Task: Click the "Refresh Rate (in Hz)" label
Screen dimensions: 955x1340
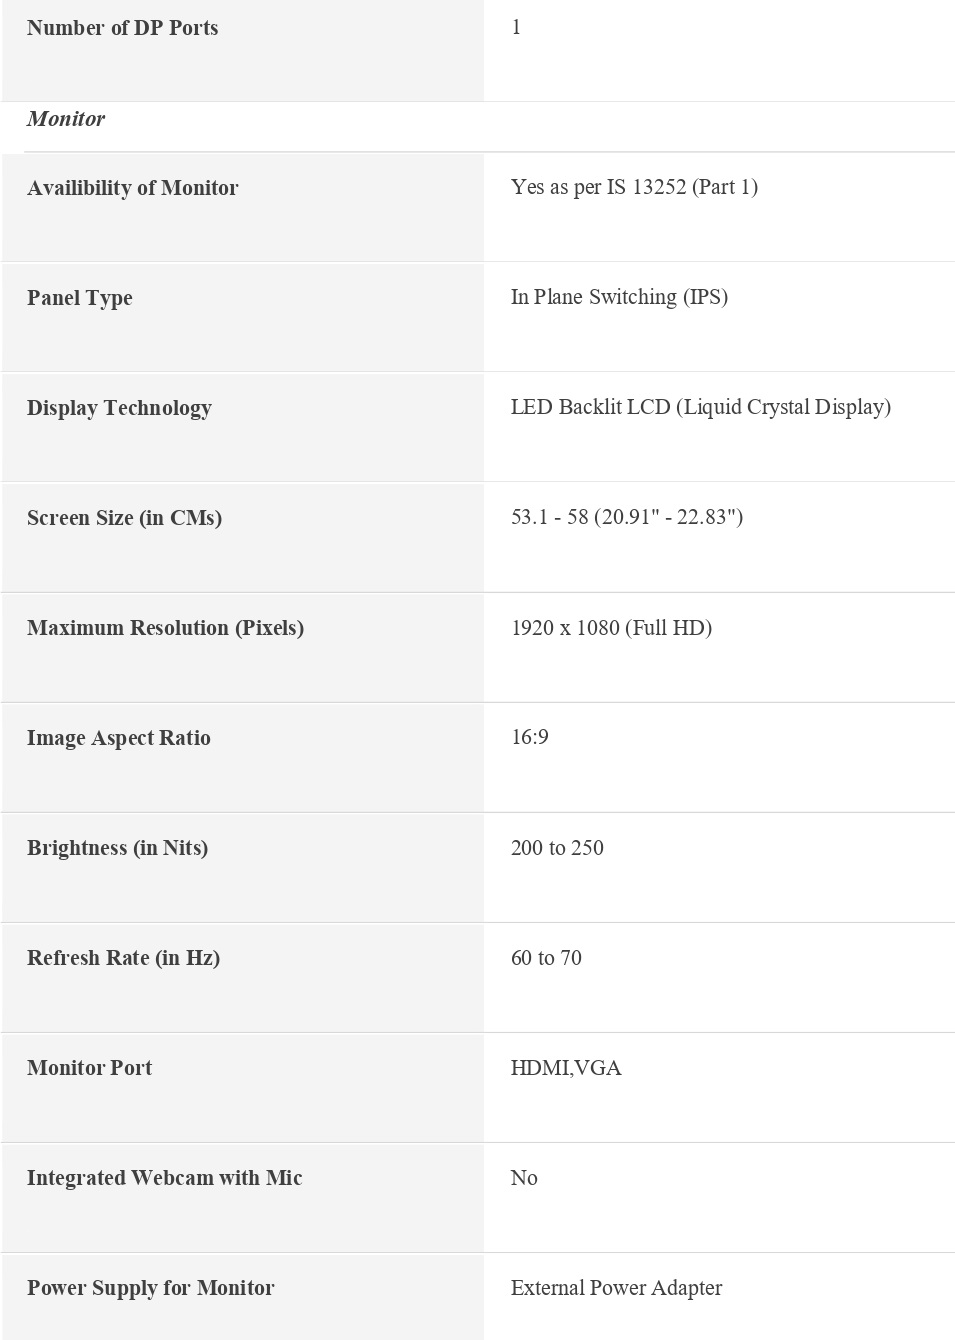Action: 123,958
